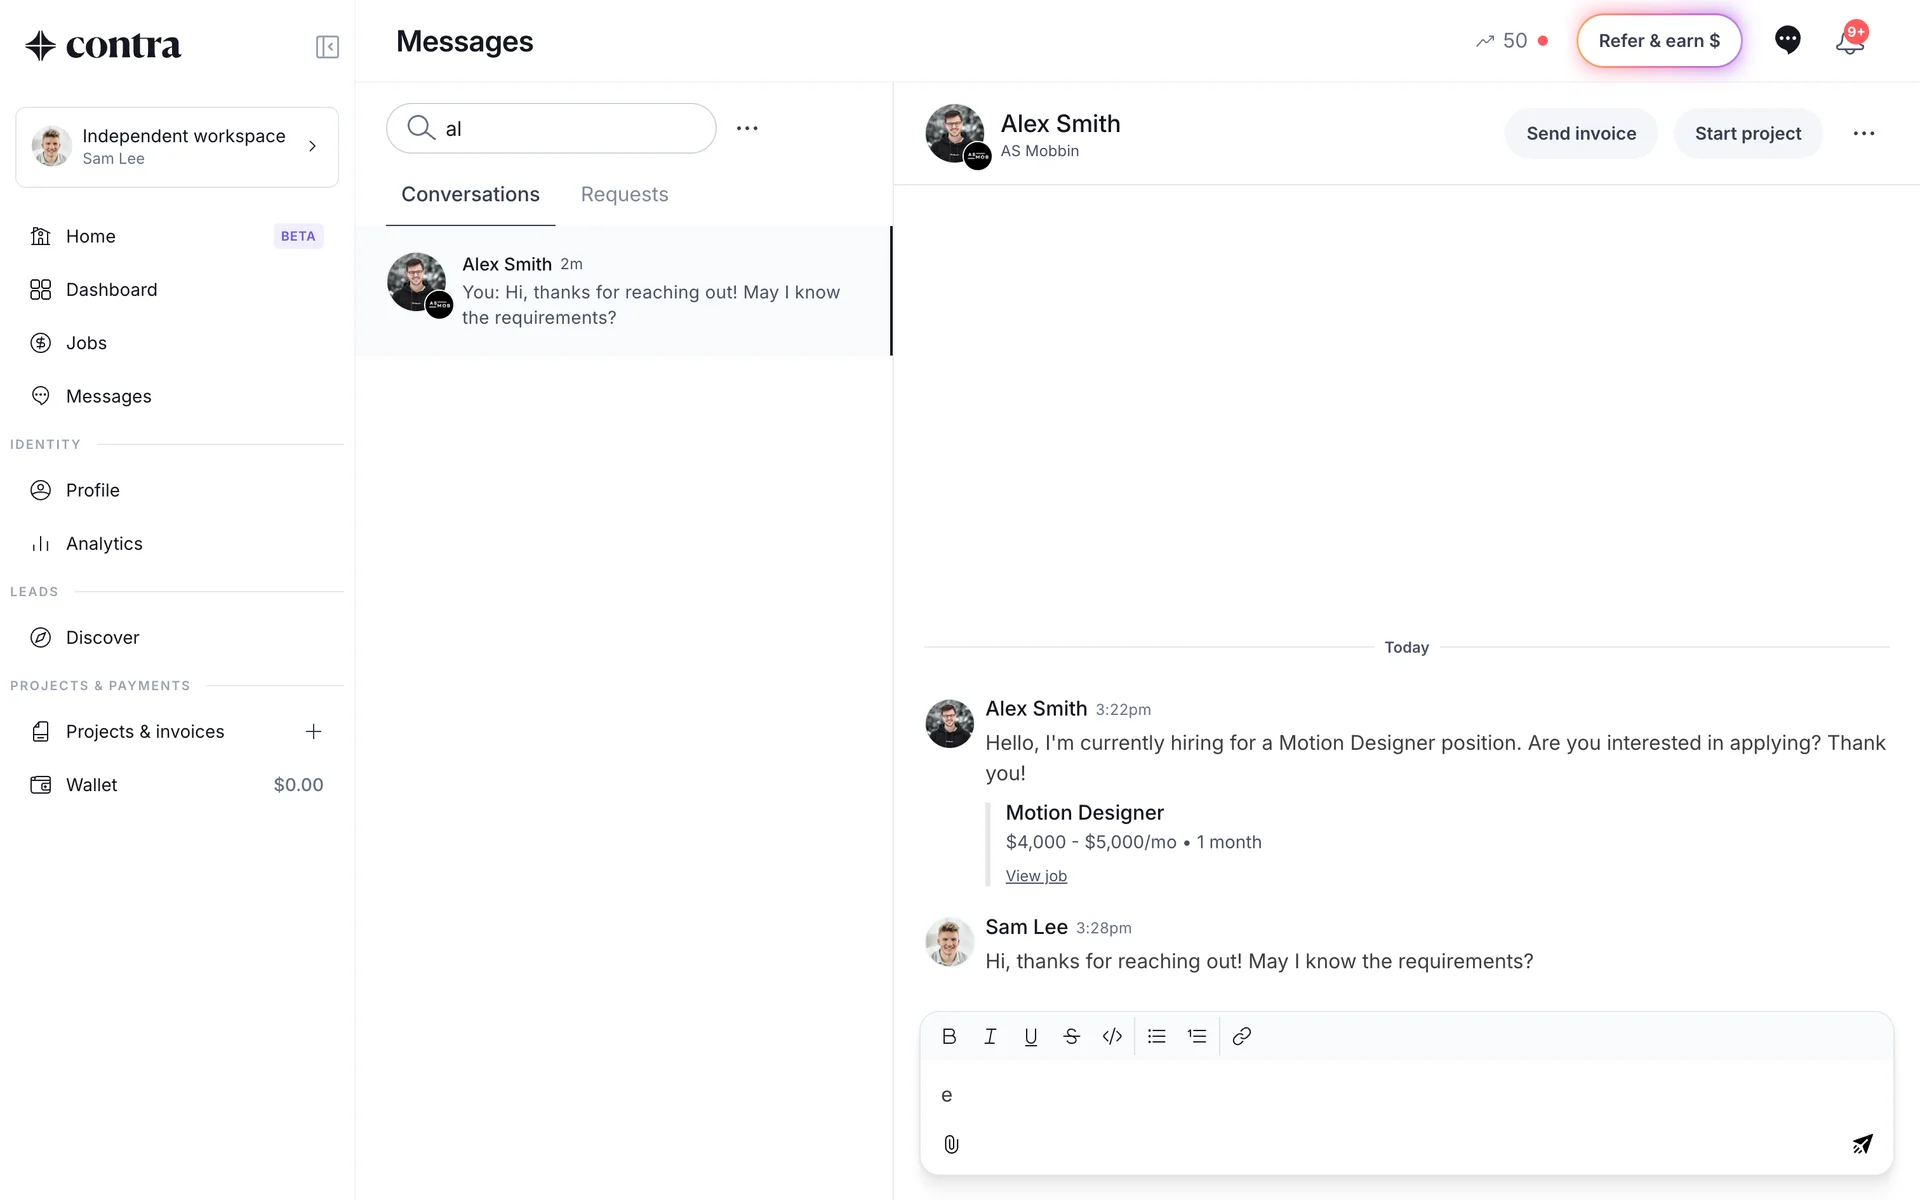Switch to the Requests tab
This screenshot has height=1200, width=1920.
(x=624, y=195)
